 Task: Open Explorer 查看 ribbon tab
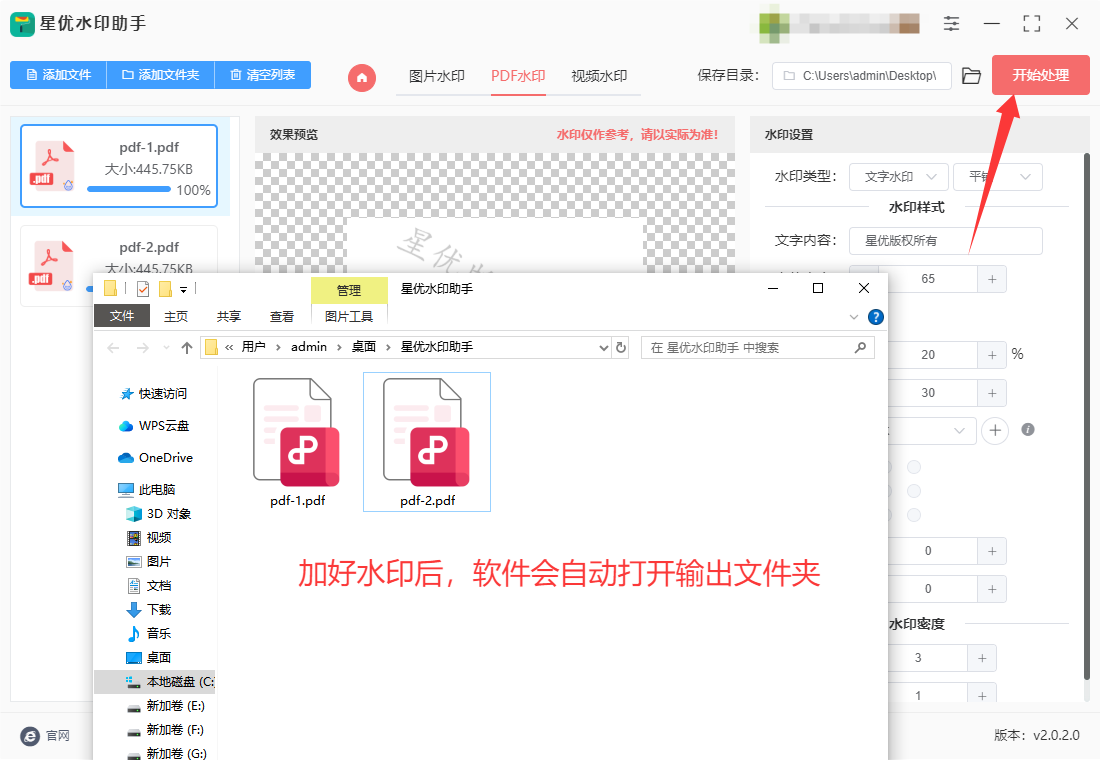282,316
